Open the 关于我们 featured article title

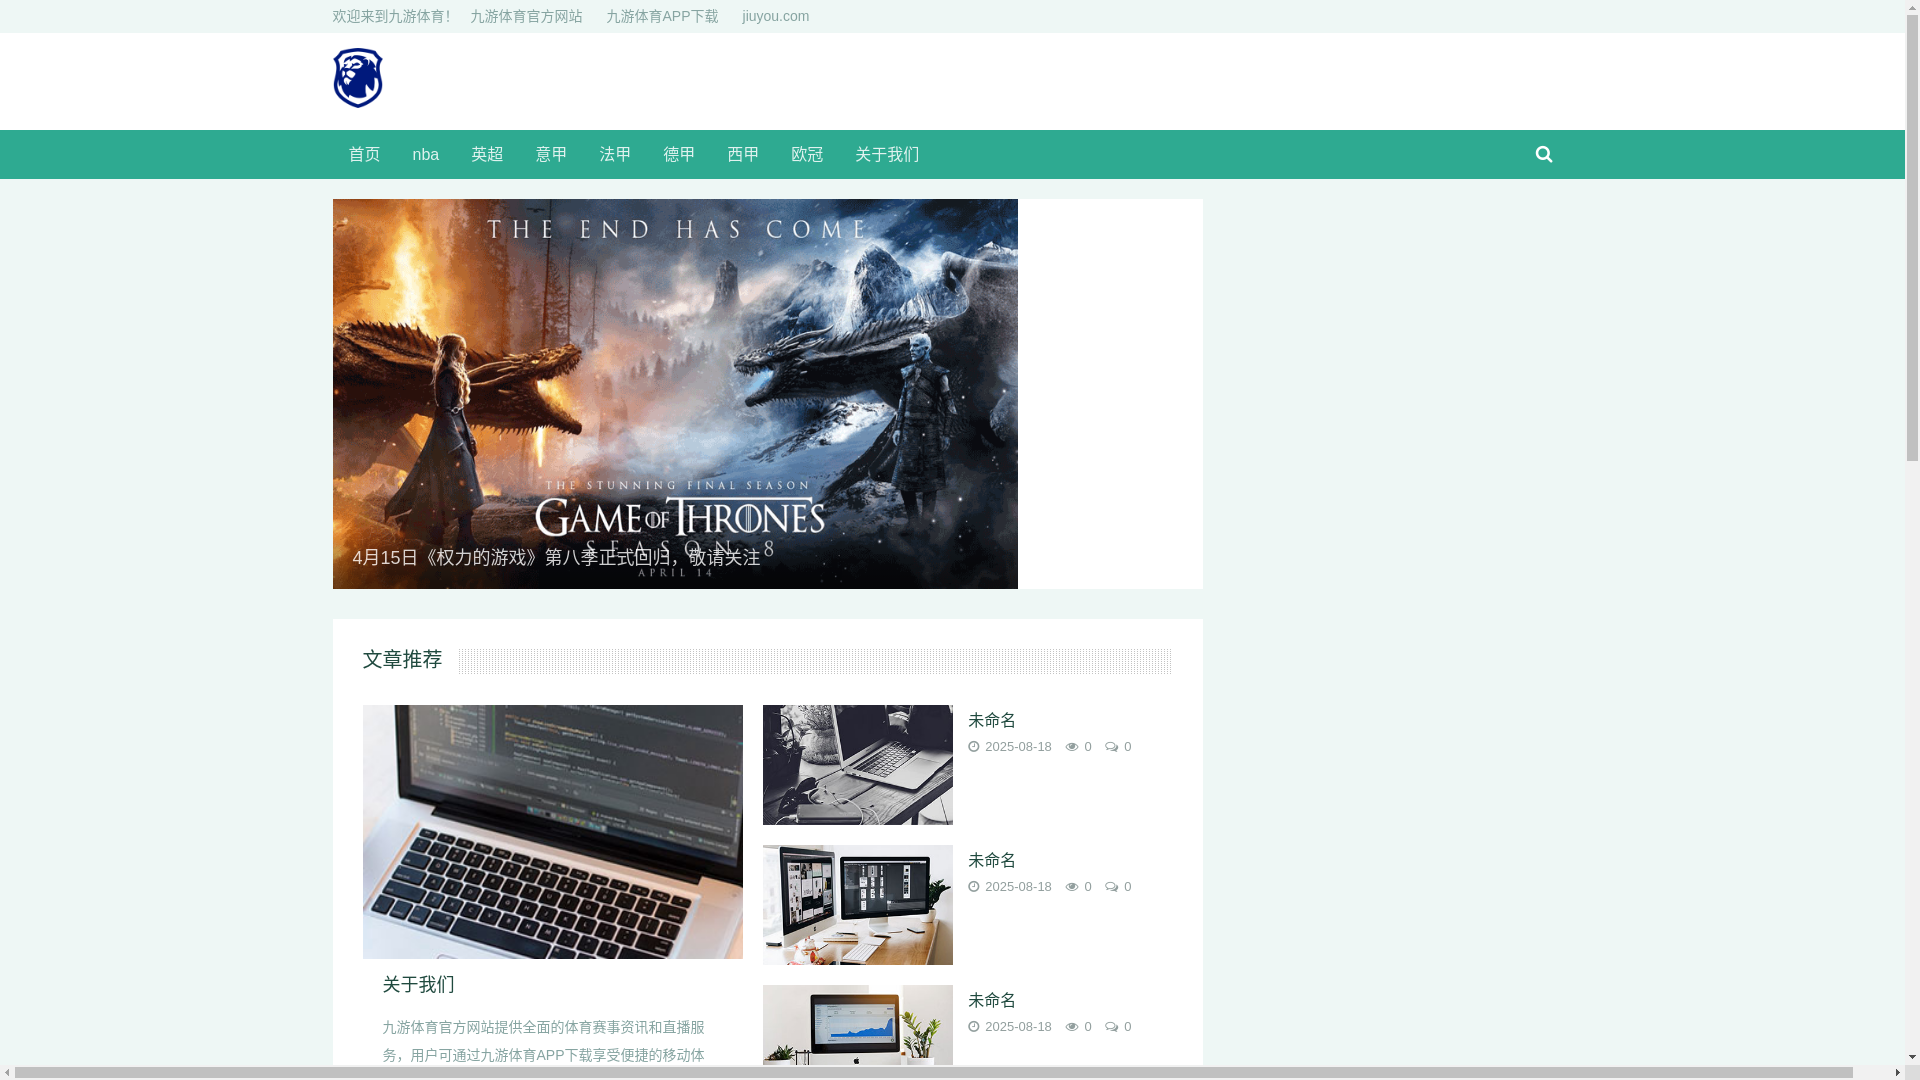click(x=418, y=984)
